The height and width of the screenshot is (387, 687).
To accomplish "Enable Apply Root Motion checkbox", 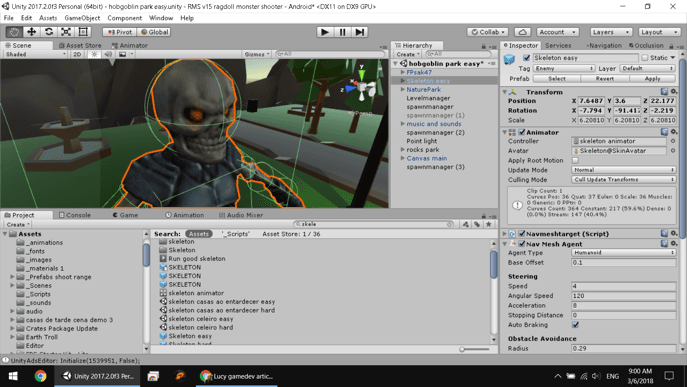I will point(575,160).
